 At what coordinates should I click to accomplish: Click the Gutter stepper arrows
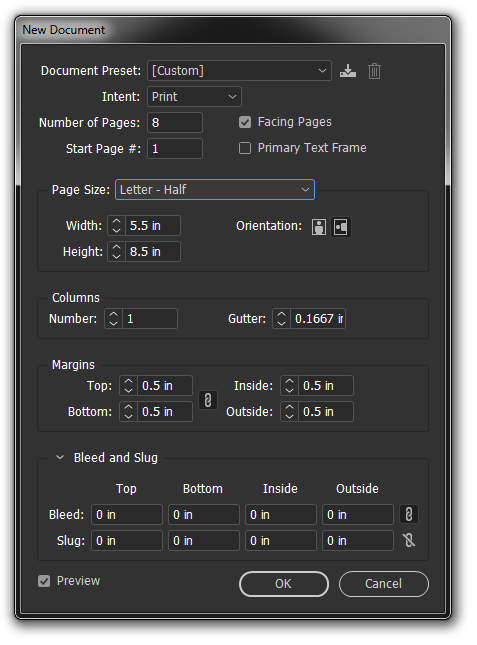click(x=281, y=319)
